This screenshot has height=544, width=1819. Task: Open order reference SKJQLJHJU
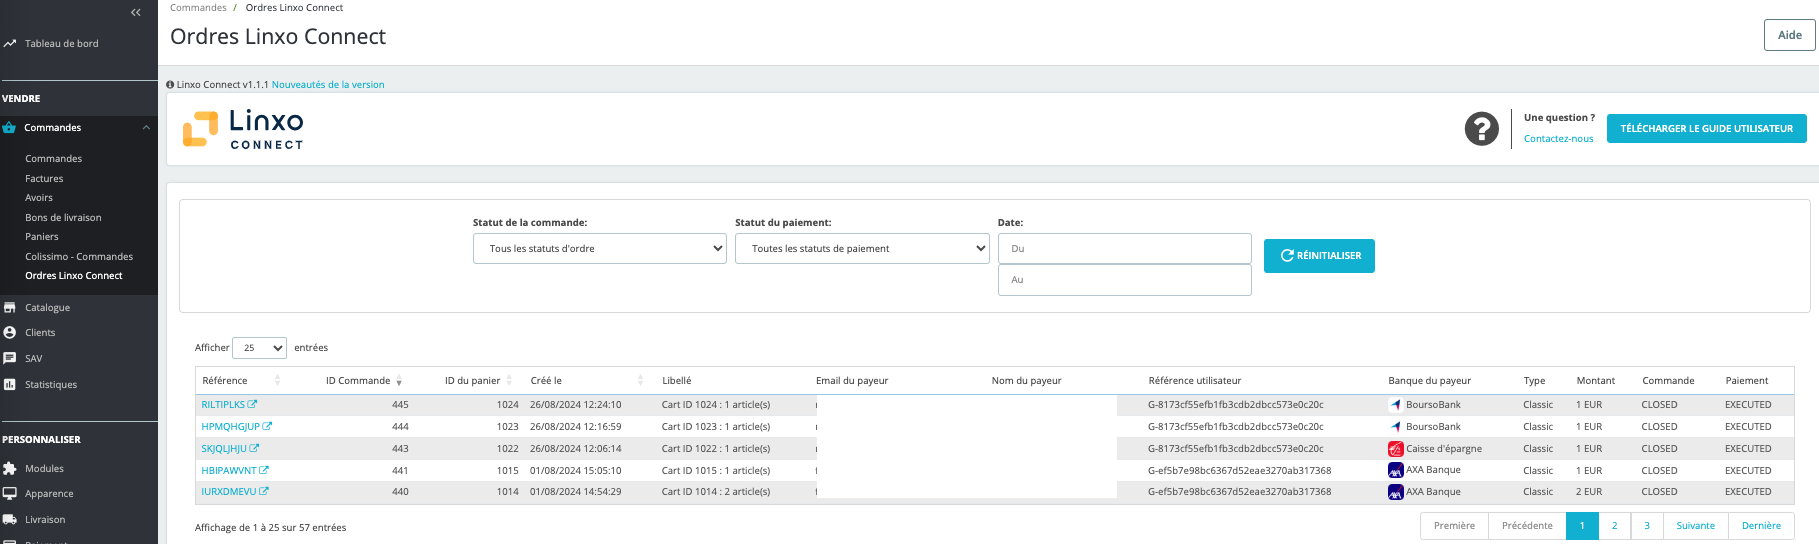click(224, 448)
